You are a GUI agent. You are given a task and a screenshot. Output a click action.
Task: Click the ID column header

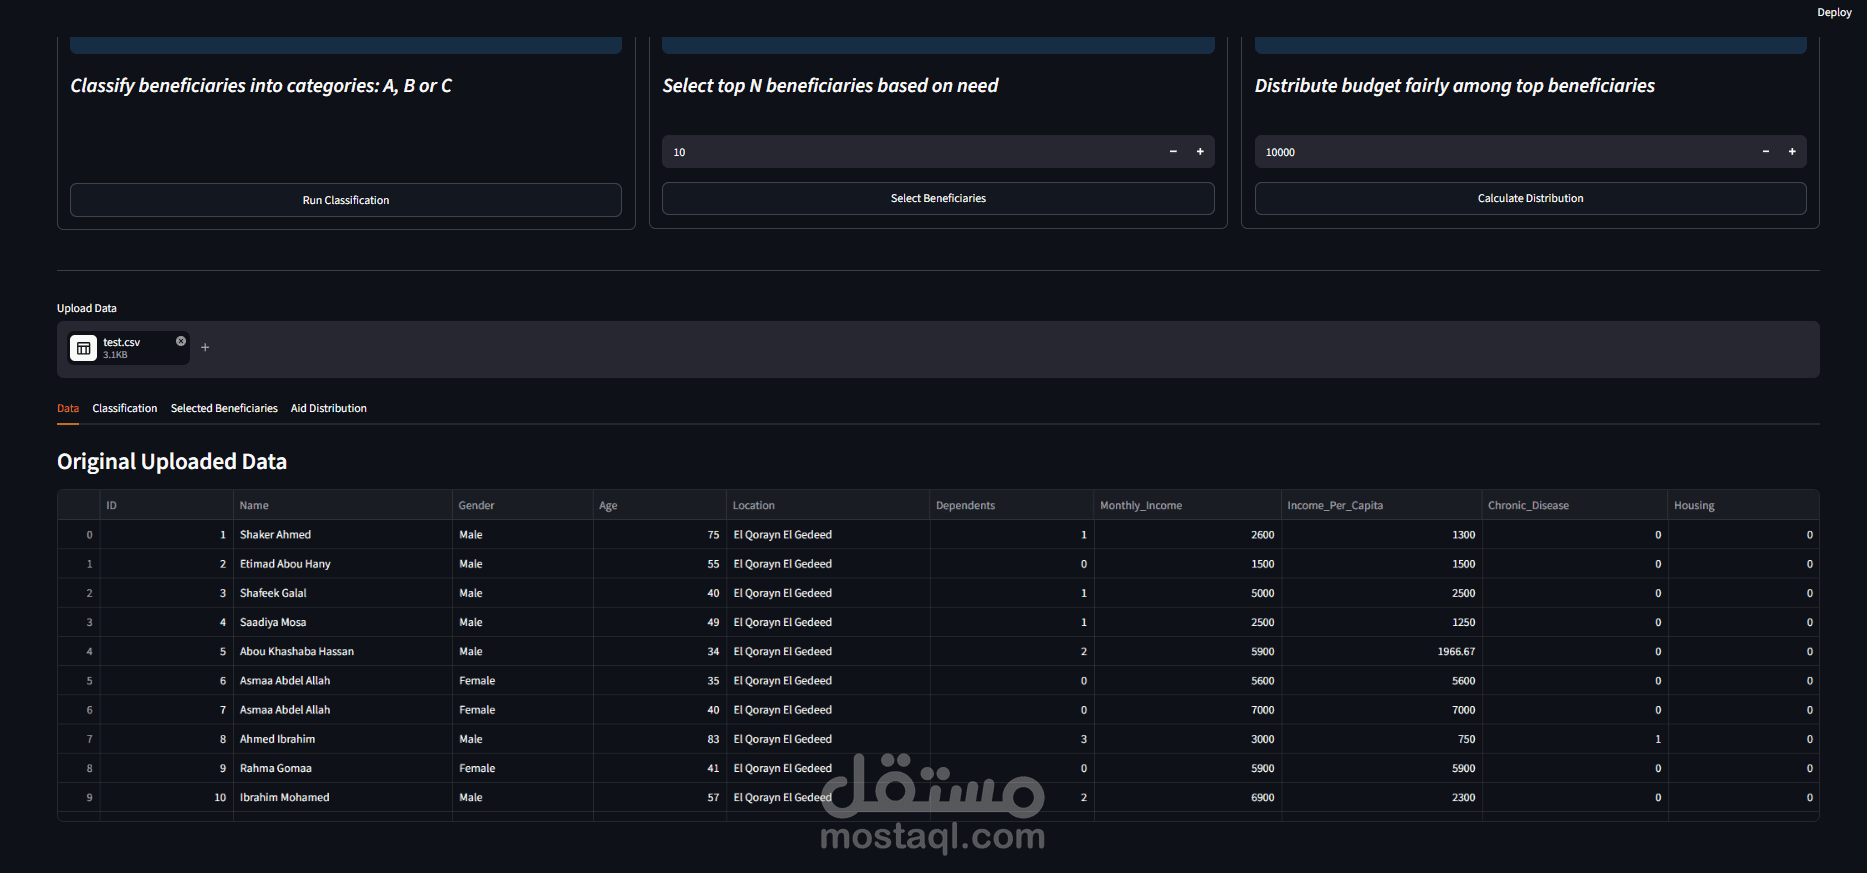click(166, 505)
